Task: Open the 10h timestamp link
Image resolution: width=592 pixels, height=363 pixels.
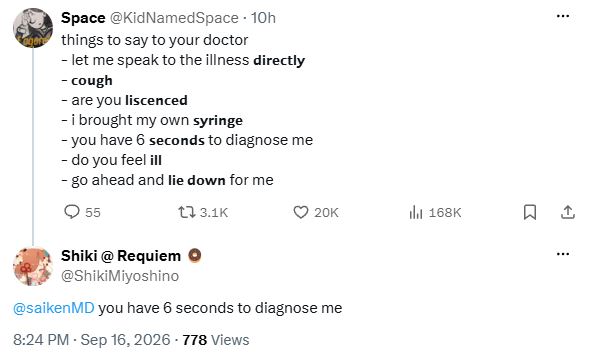Action: [x=264, y=18]
